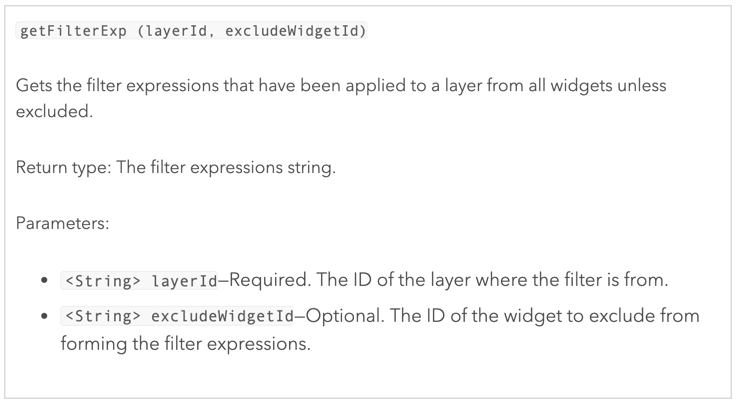This screenshot has height=400, width=736.
Task: Click the first bullet point marker
Action: tap(45, 281)
